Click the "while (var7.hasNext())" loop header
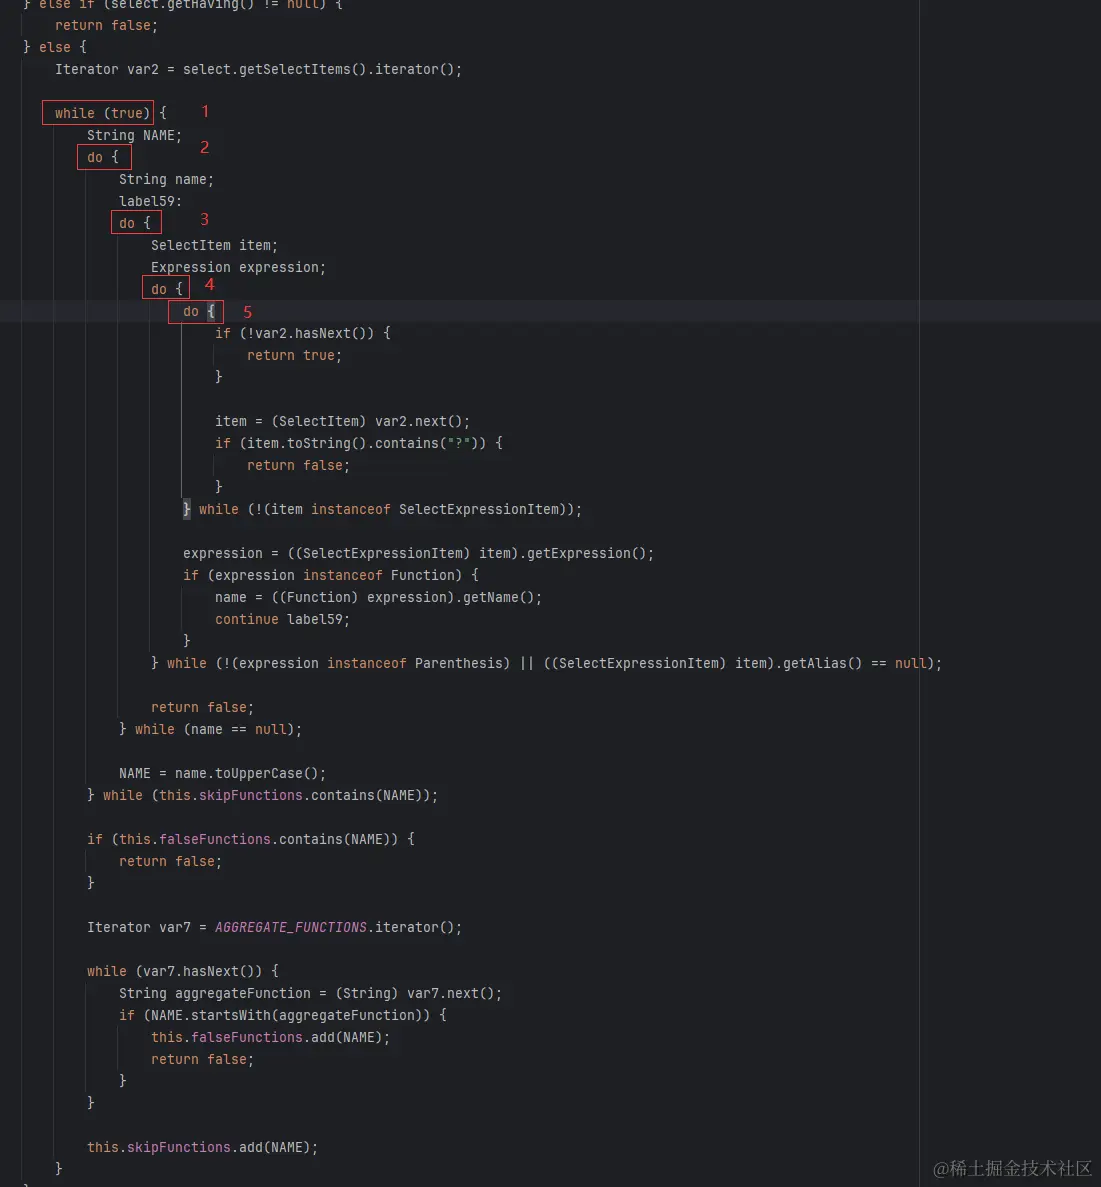1101x1187 pixels. coord(182,971)
